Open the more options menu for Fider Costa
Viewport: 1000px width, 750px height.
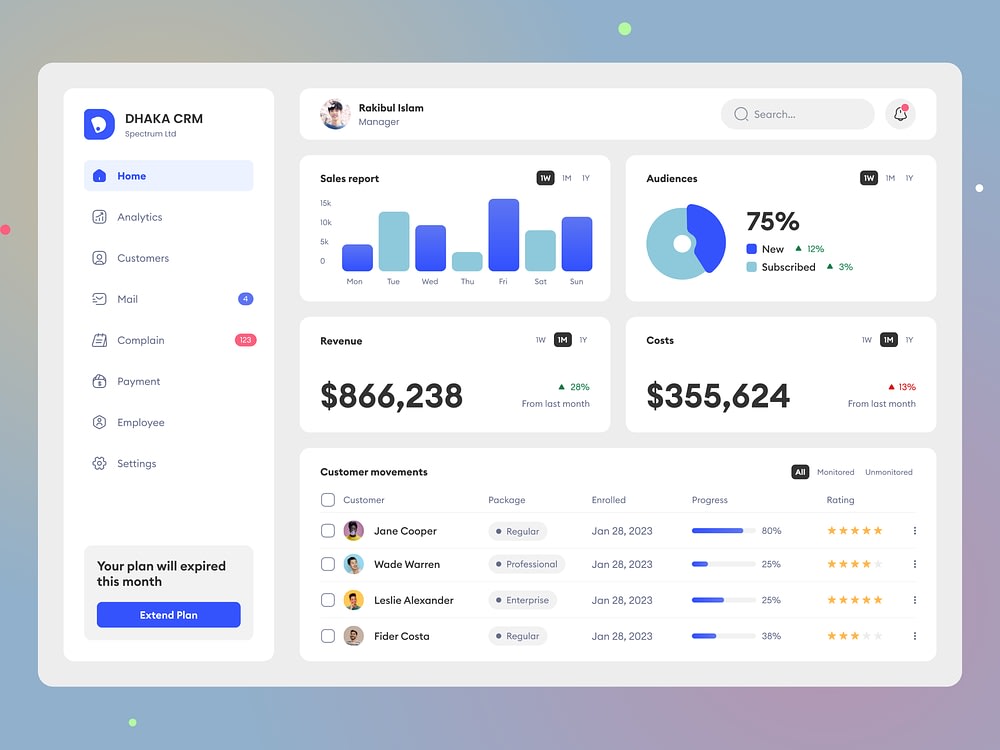(915, 636)
